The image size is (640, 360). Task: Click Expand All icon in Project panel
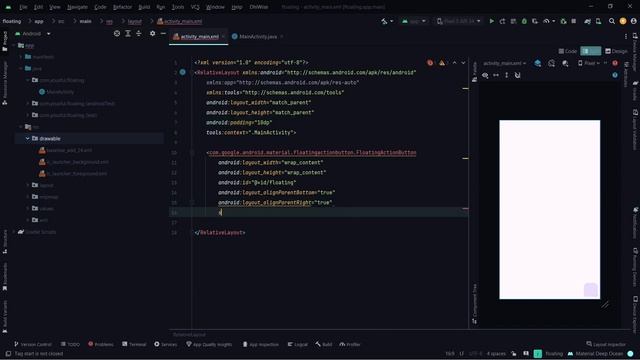128,33
